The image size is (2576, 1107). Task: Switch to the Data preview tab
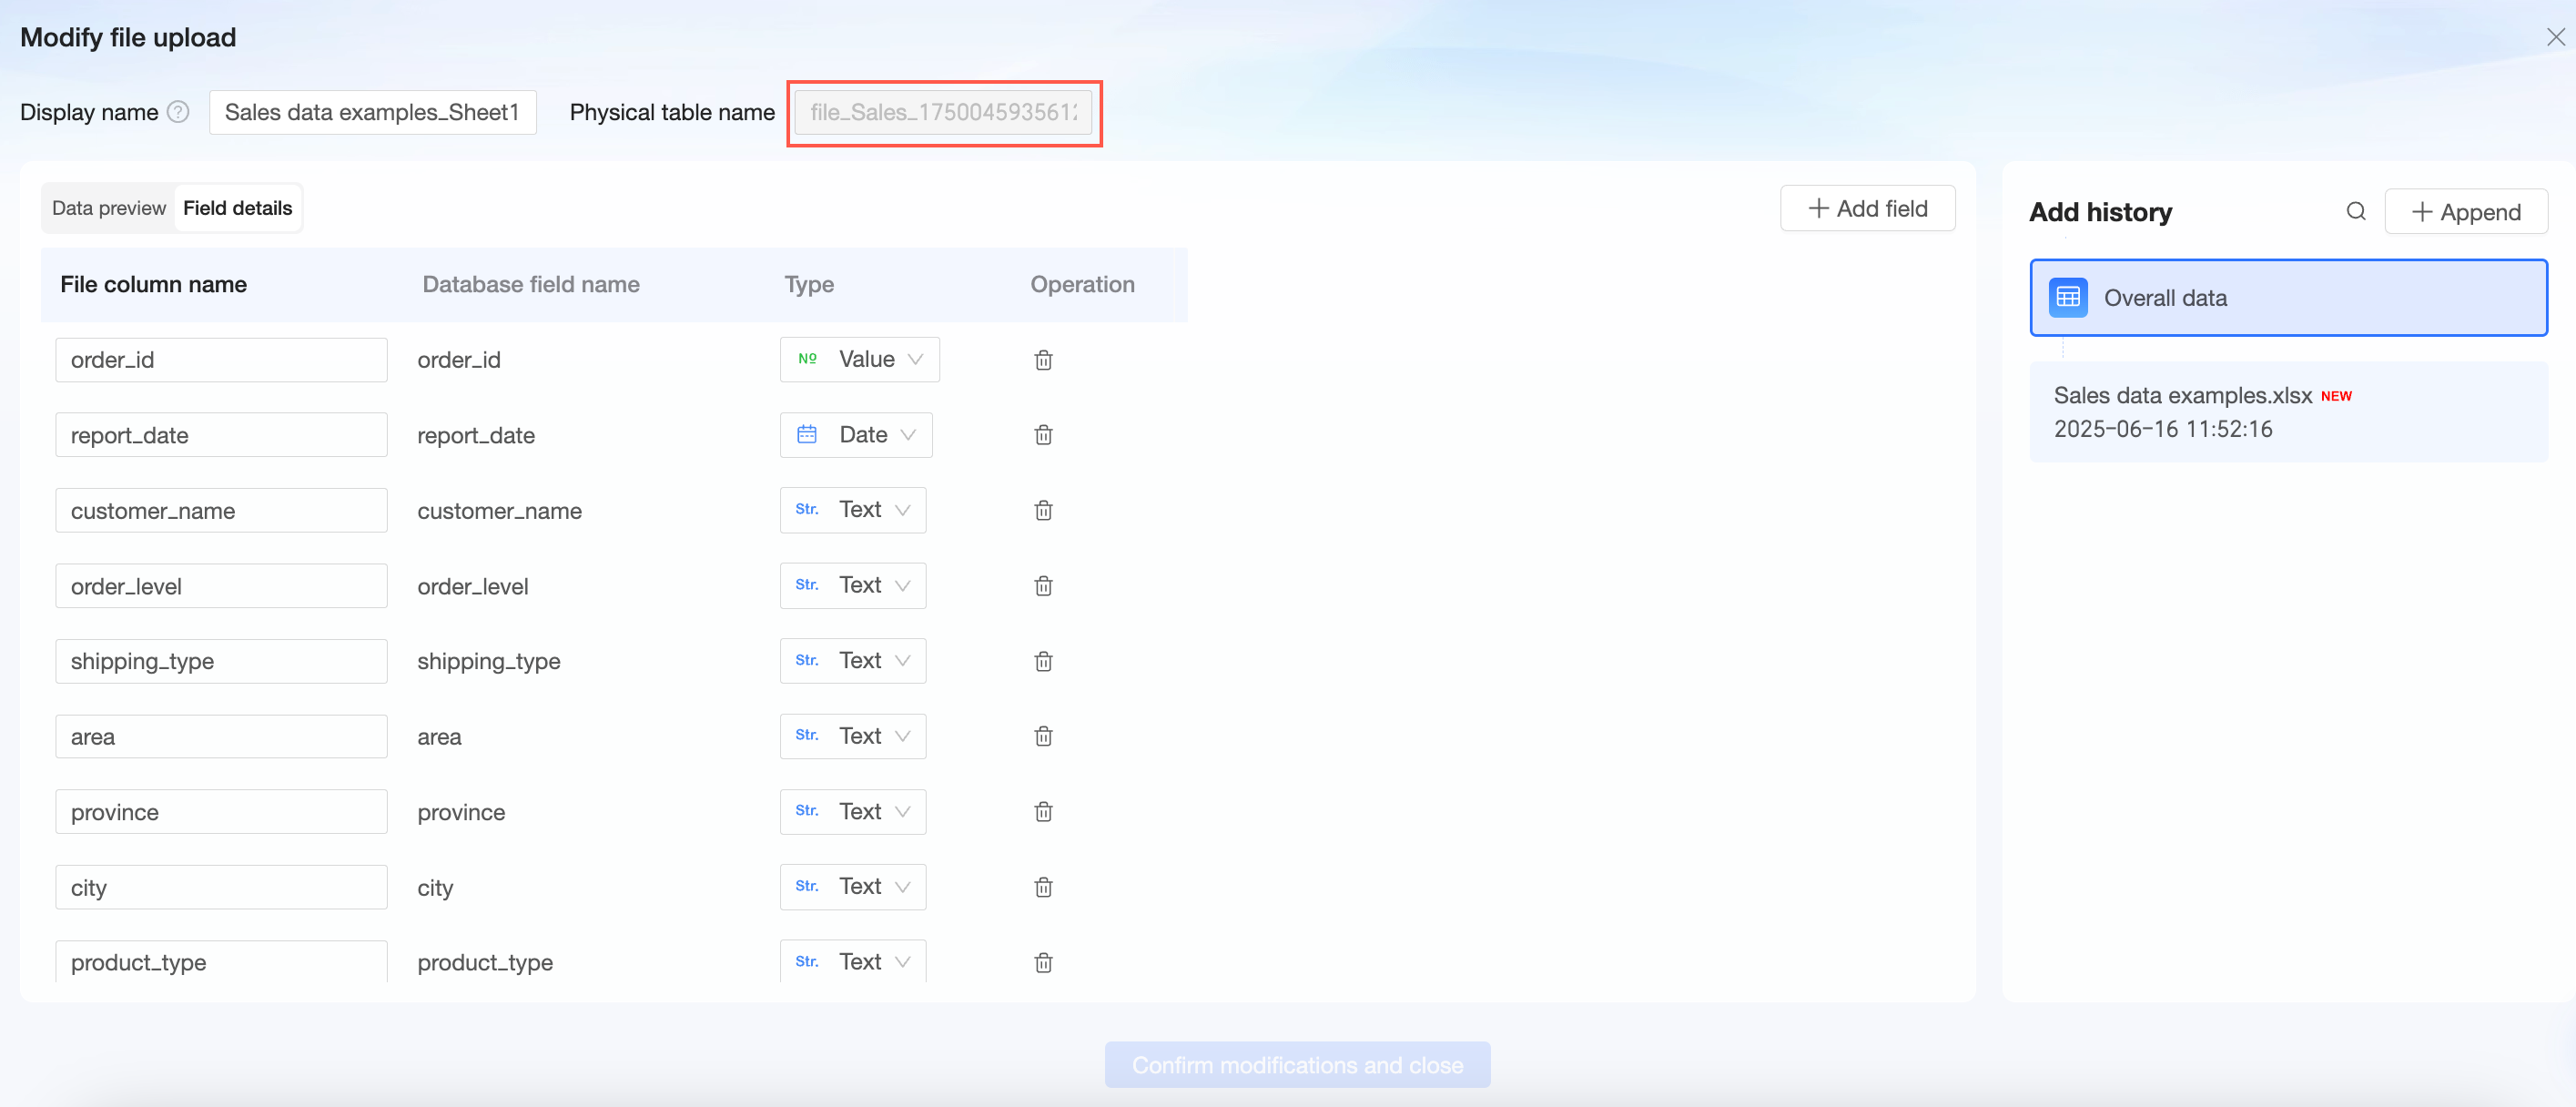point(108,208)
